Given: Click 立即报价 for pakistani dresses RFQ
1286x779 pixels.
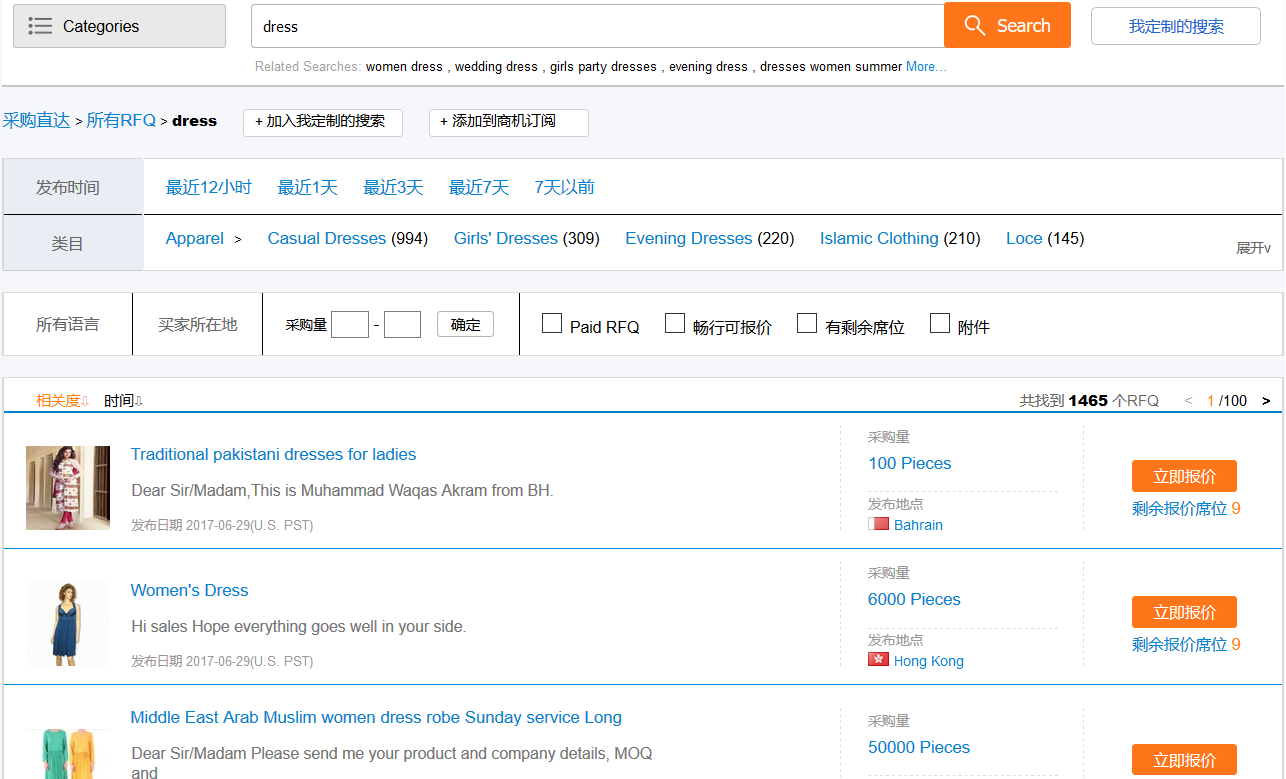Looking at the screenshot, I should (1184, 476).
